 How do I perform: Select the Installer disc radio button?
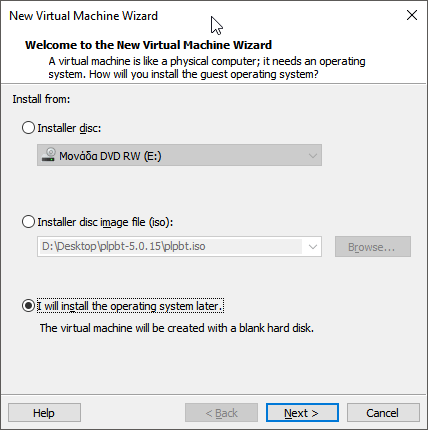28,128
